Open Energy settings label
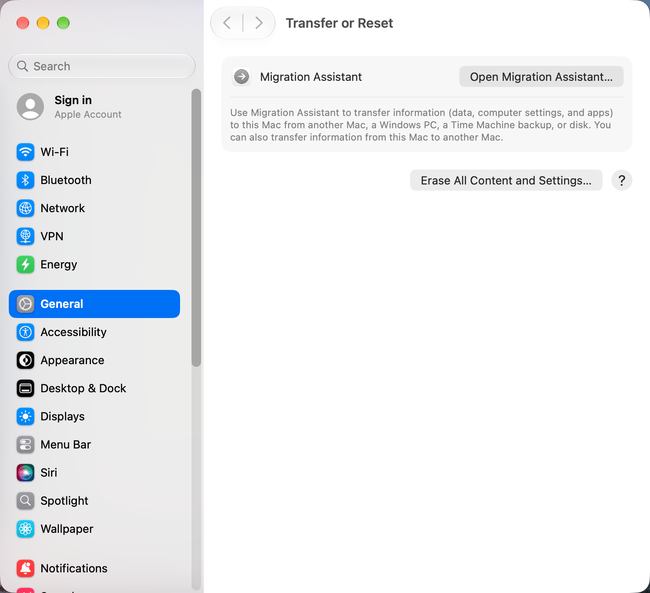Image resolution: width=650 pixels, height=593 pixels. point(58,265)
